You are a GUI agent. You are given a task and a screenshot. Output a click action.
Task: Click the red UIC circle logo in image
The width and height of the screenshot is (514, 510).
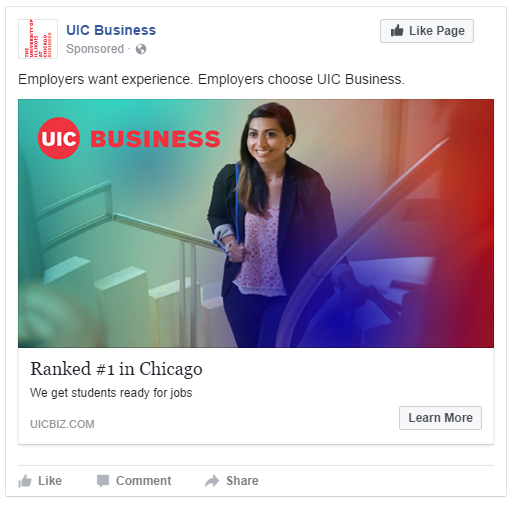(x=59, y=138)
